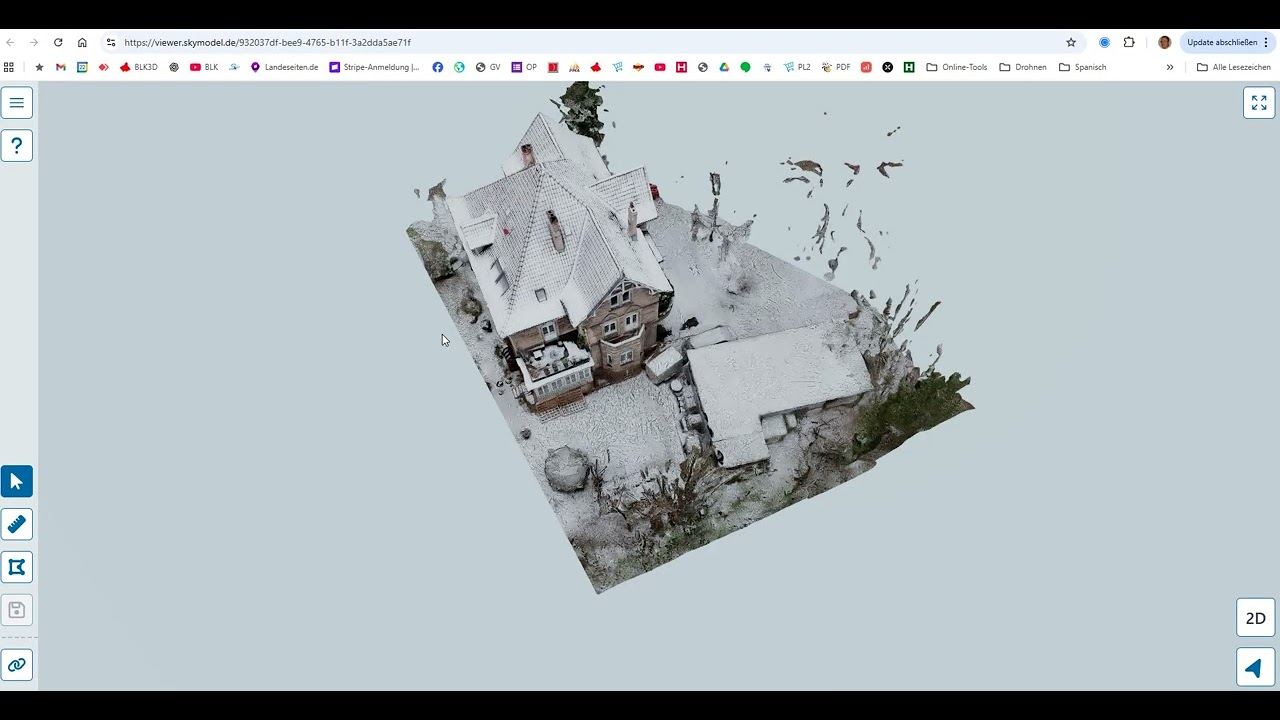Go to the browser home page
This screenshot has width=1280, height=720.
(82, 43)
